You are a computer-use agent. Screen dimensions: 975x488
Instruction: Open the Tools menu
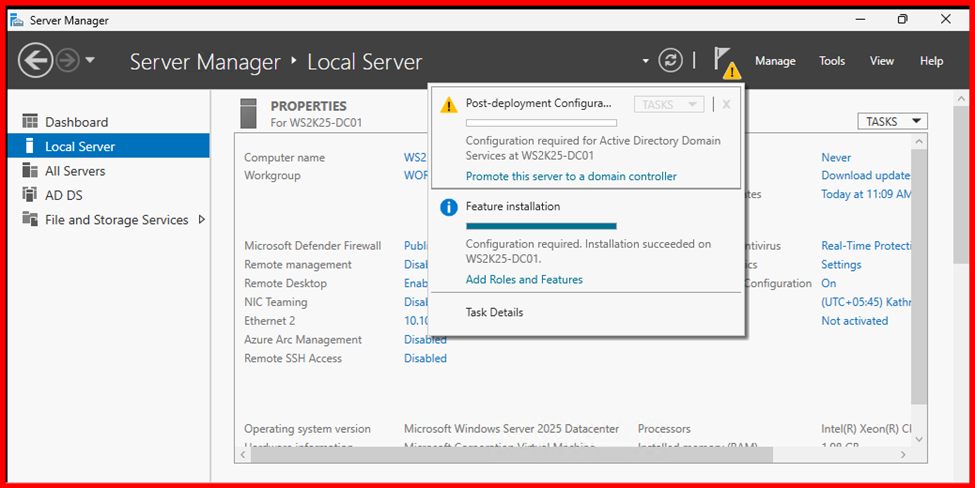832,61
